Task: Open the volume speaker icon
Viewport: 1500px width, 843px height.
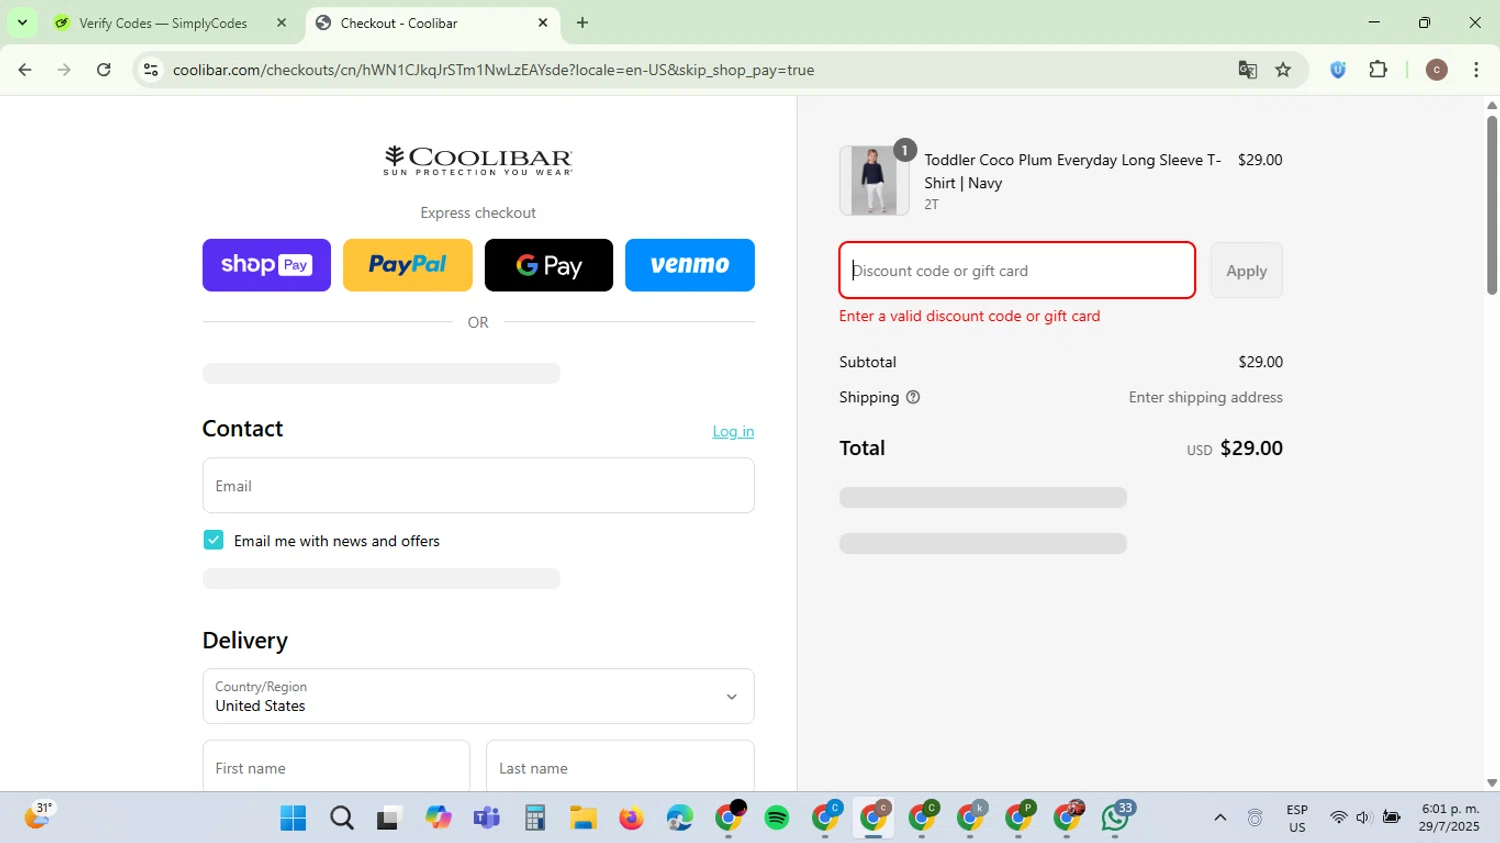Action: pos(1363,818)
